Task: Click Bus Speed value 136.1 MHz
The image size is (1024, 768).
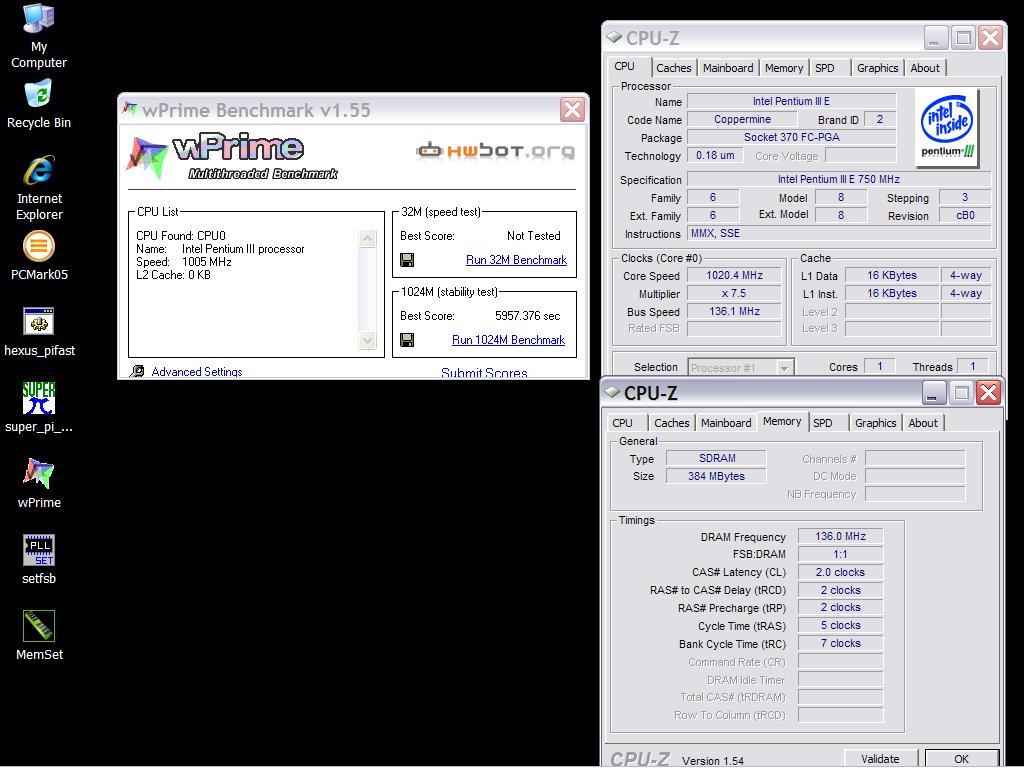Action: pos(734,312)
